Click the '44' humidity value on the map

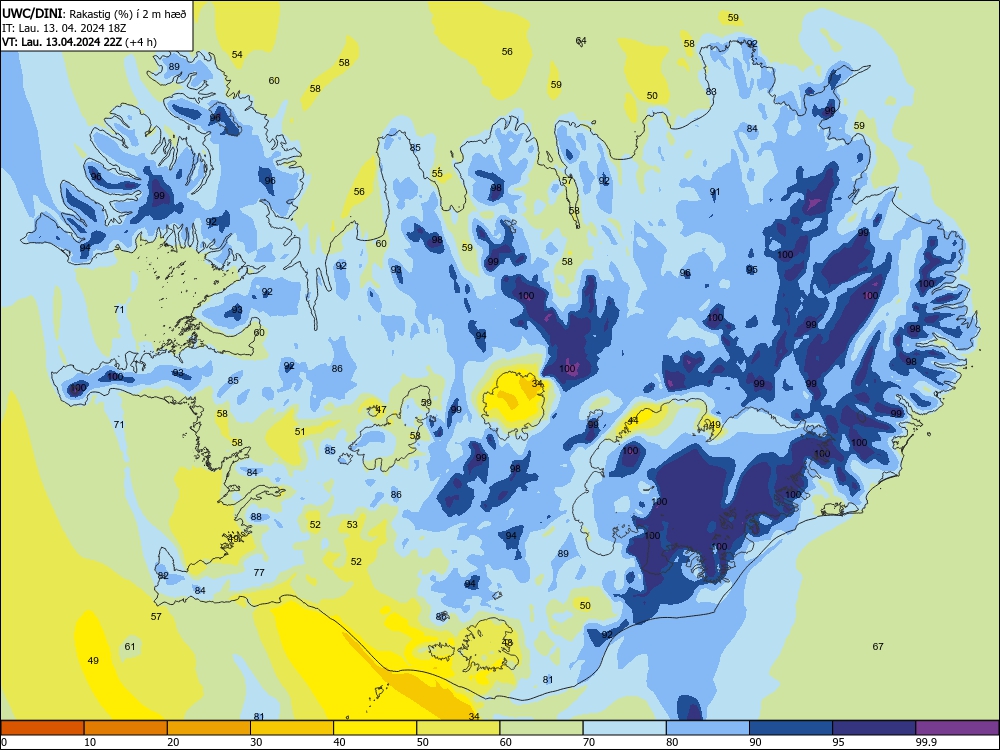point(633,420)
